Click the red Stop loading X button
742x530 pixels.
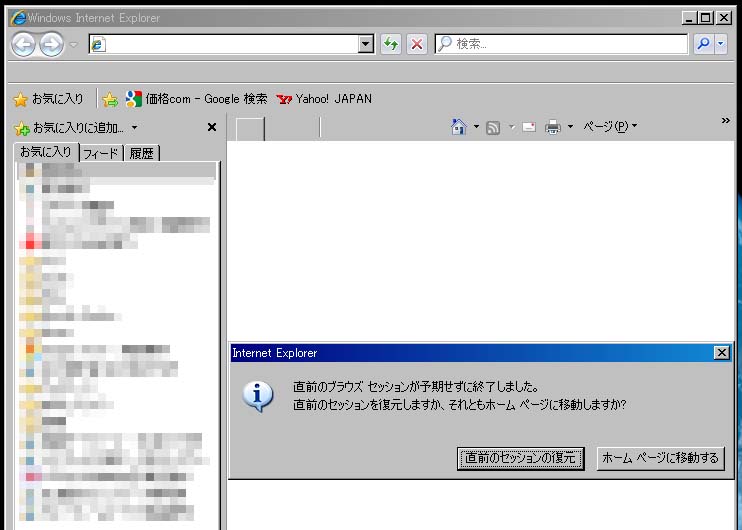pyautogui.click(x=416, y=44)
